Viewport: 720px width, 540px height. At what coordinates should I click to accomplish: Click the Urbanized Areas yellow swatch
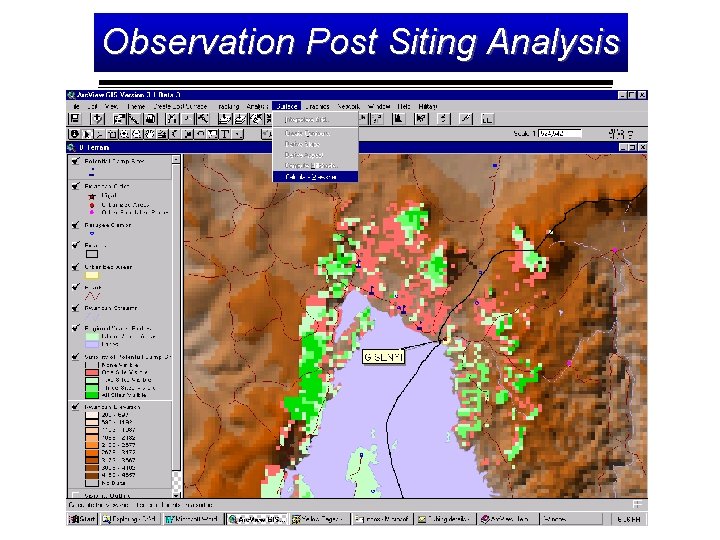pyautogui.click(x=92, y=276)
